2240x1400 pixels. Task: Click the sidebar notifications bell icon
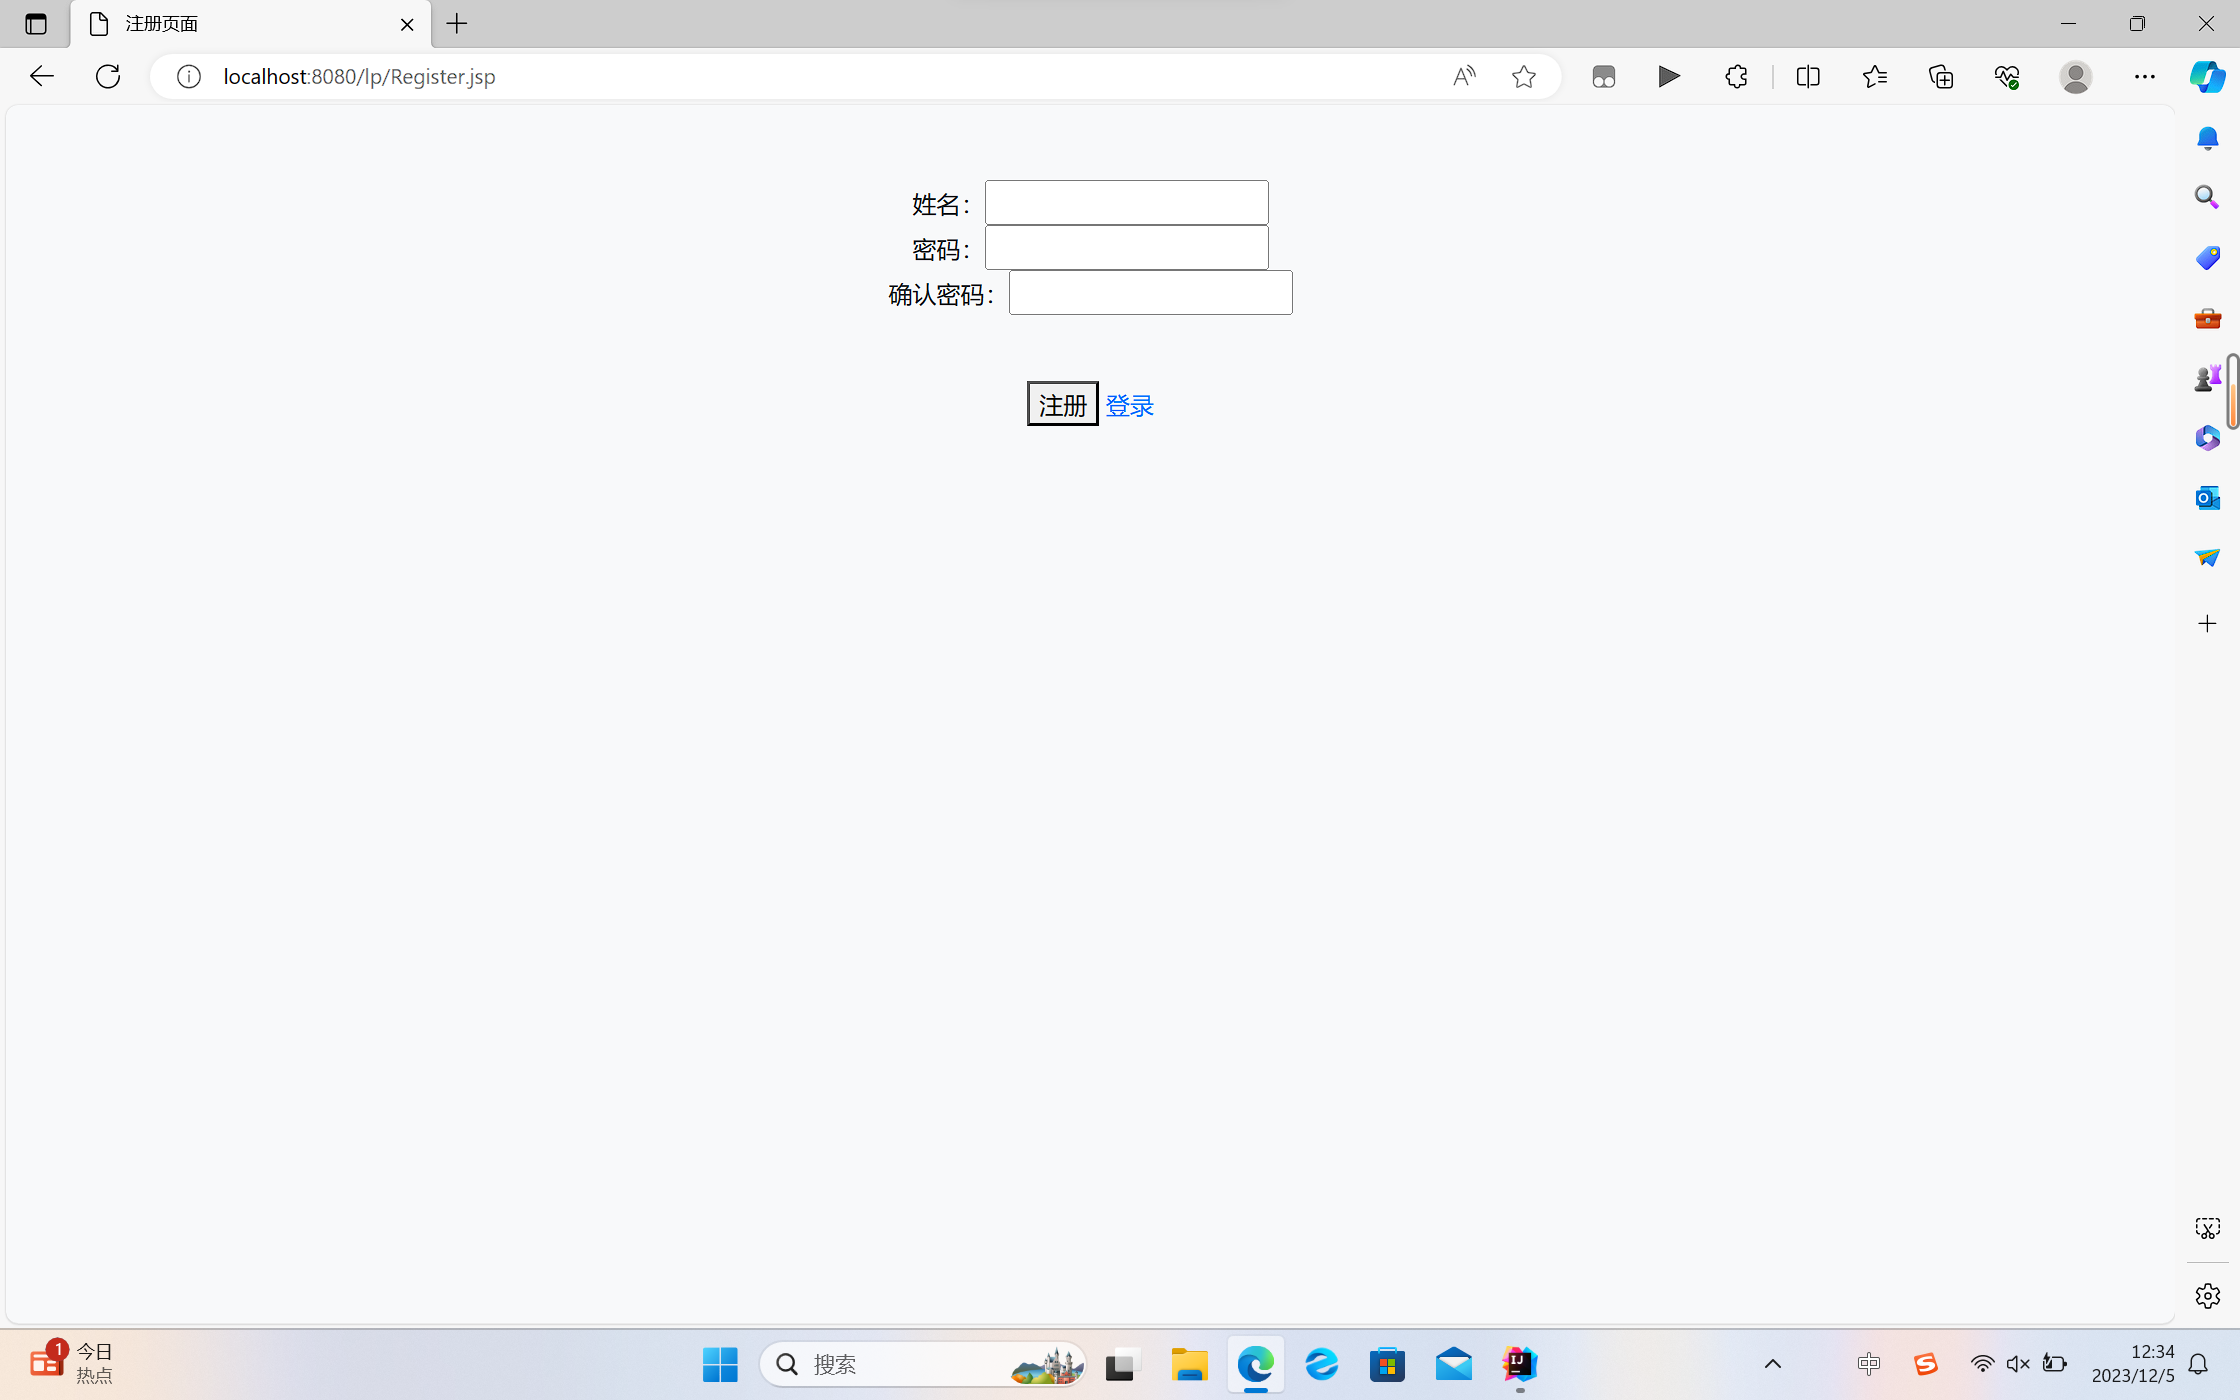(2207, 138)
